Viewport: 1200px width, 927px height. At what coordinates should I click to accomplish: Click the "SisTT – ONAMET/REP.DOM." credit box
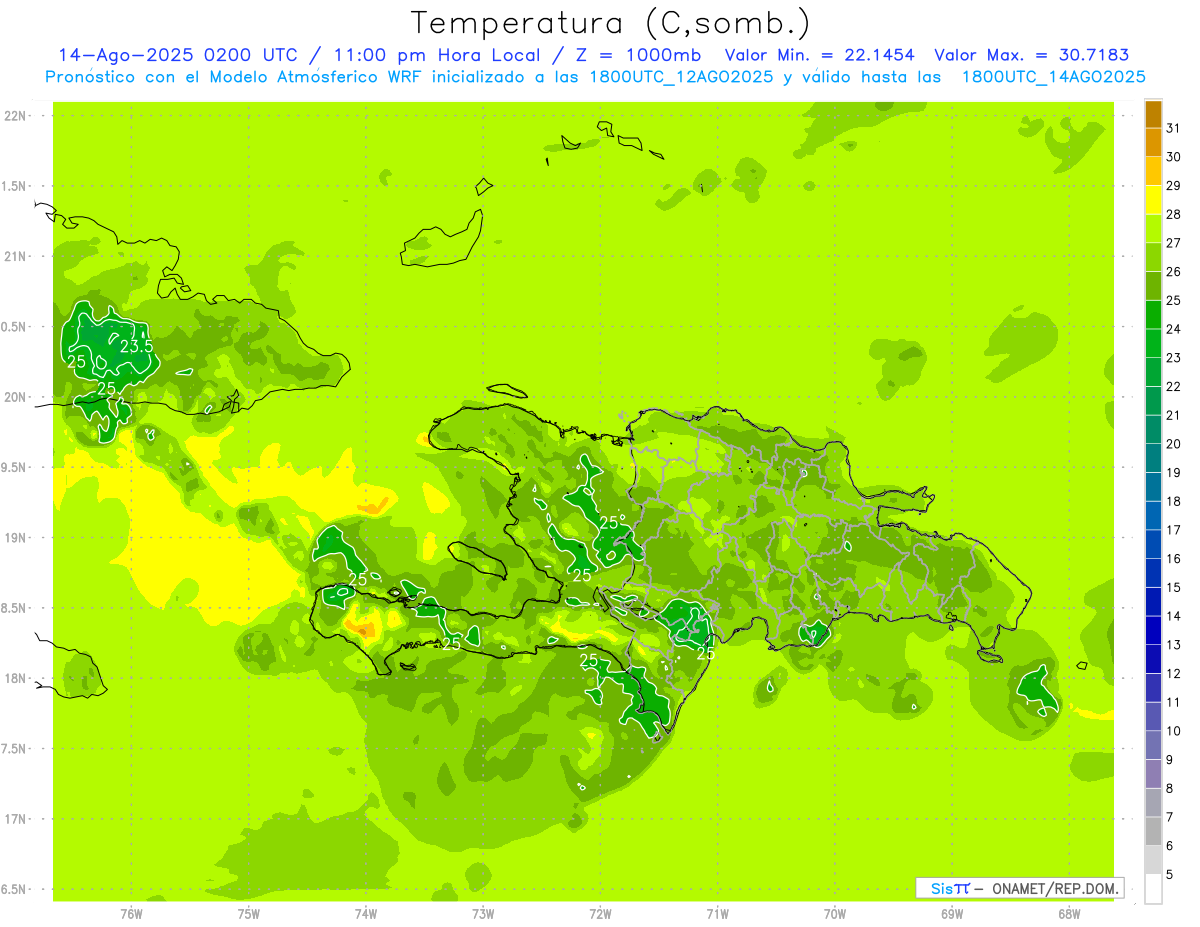coord(1019,888)
